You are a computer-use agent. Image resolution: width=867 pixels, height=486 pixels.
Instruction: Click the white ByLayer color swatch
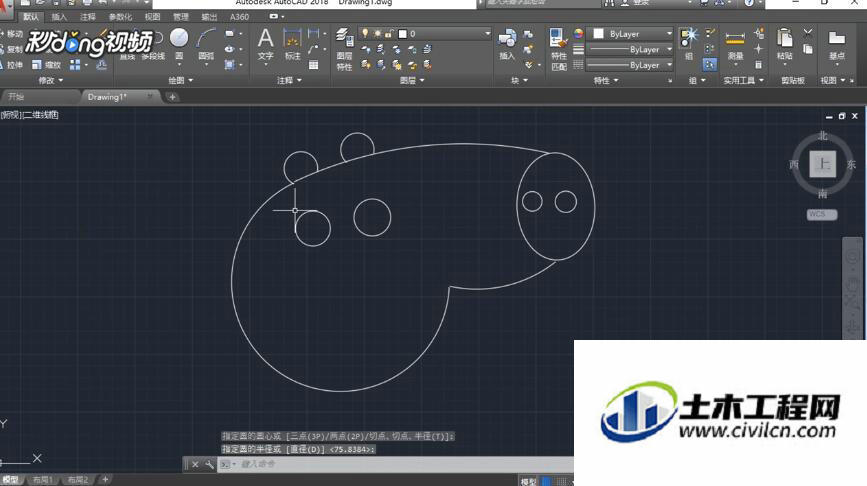[x=598, y=34]
